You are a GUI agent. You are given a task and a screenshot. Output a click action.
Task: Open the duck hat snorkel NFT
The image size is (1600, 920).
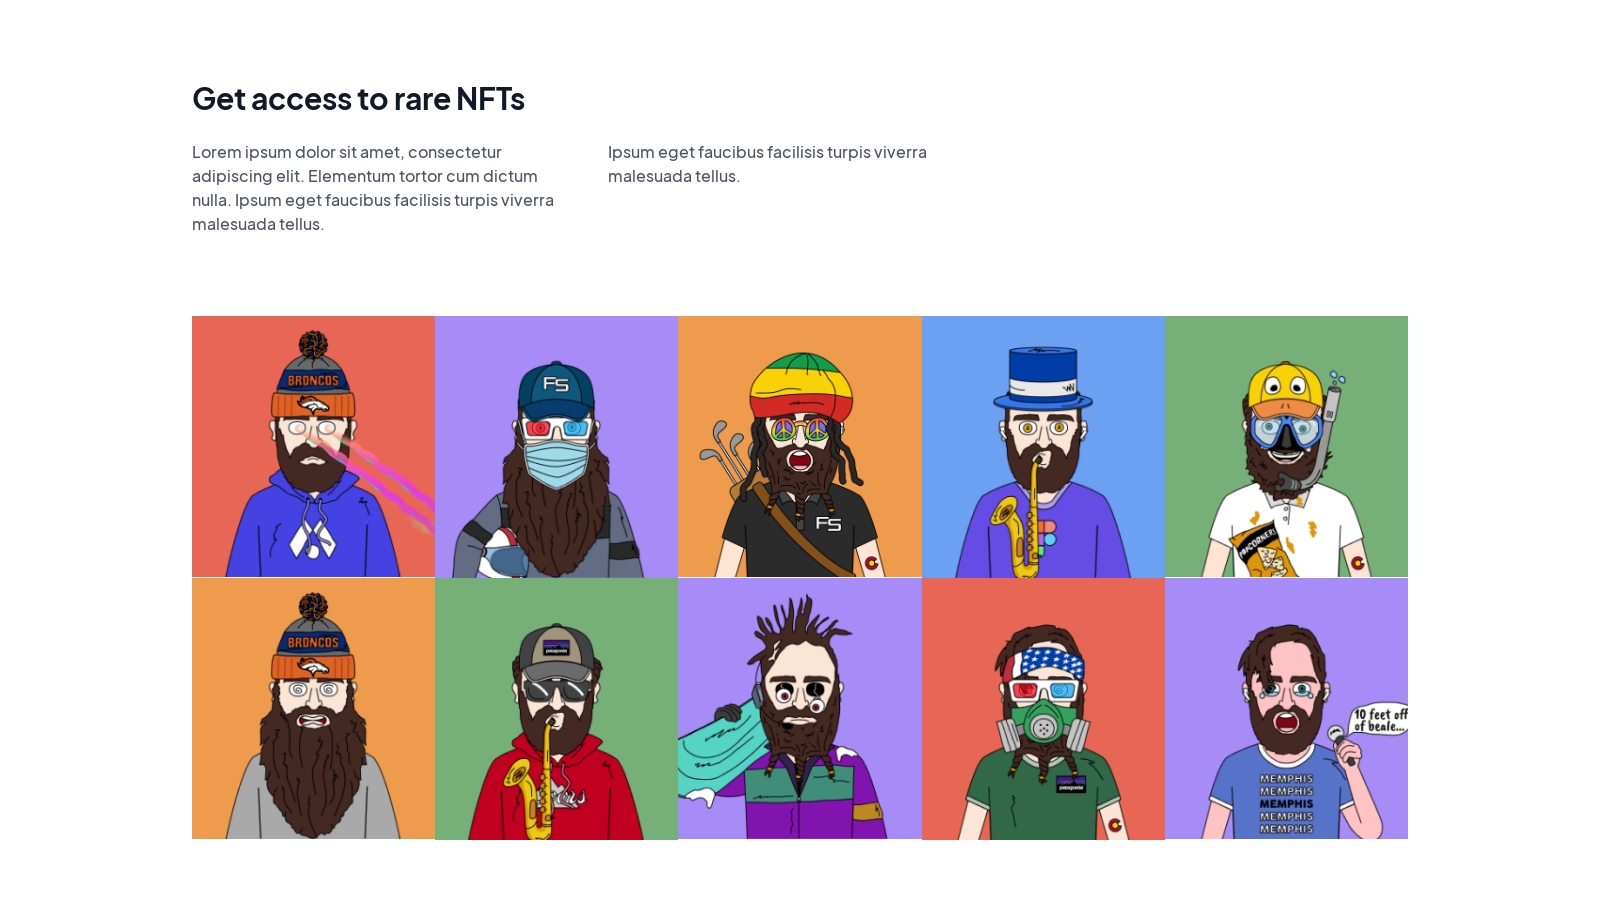[1286, 446]
